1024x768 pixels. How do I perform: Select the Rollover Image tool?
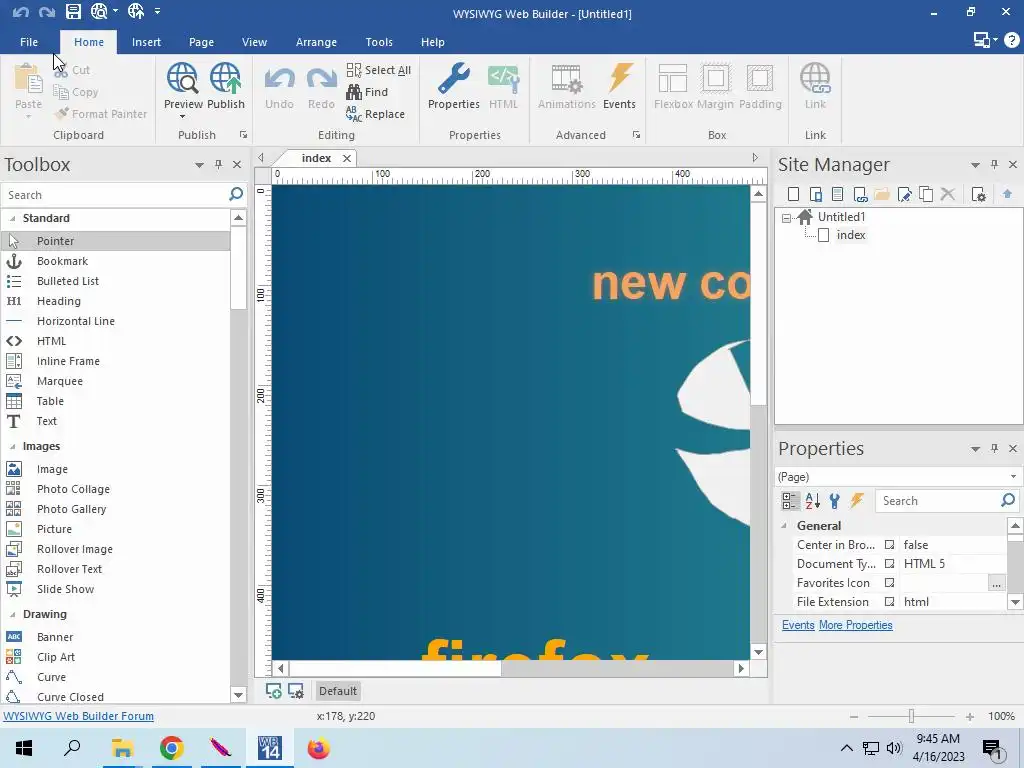116,549
